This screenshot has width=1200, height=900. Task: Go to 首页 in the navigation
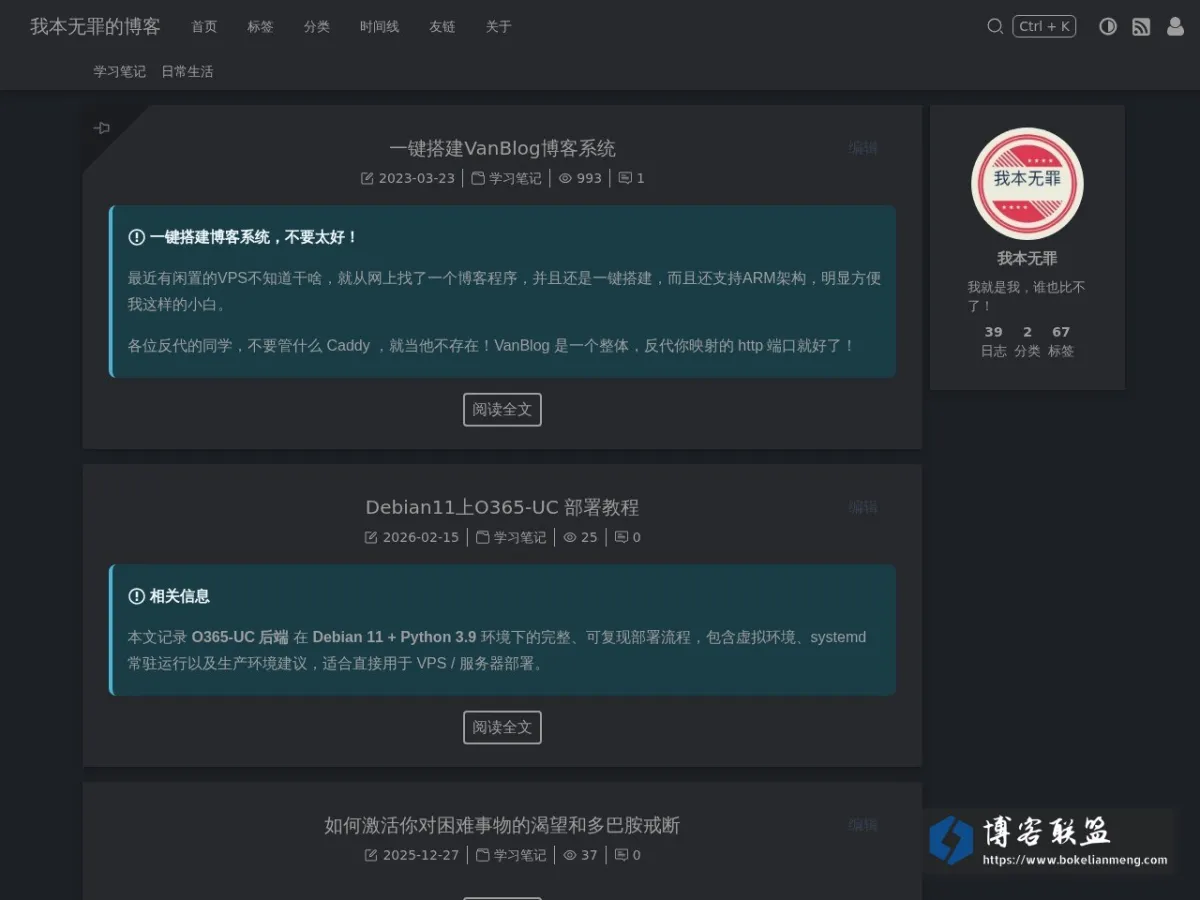tap(204, 27)
